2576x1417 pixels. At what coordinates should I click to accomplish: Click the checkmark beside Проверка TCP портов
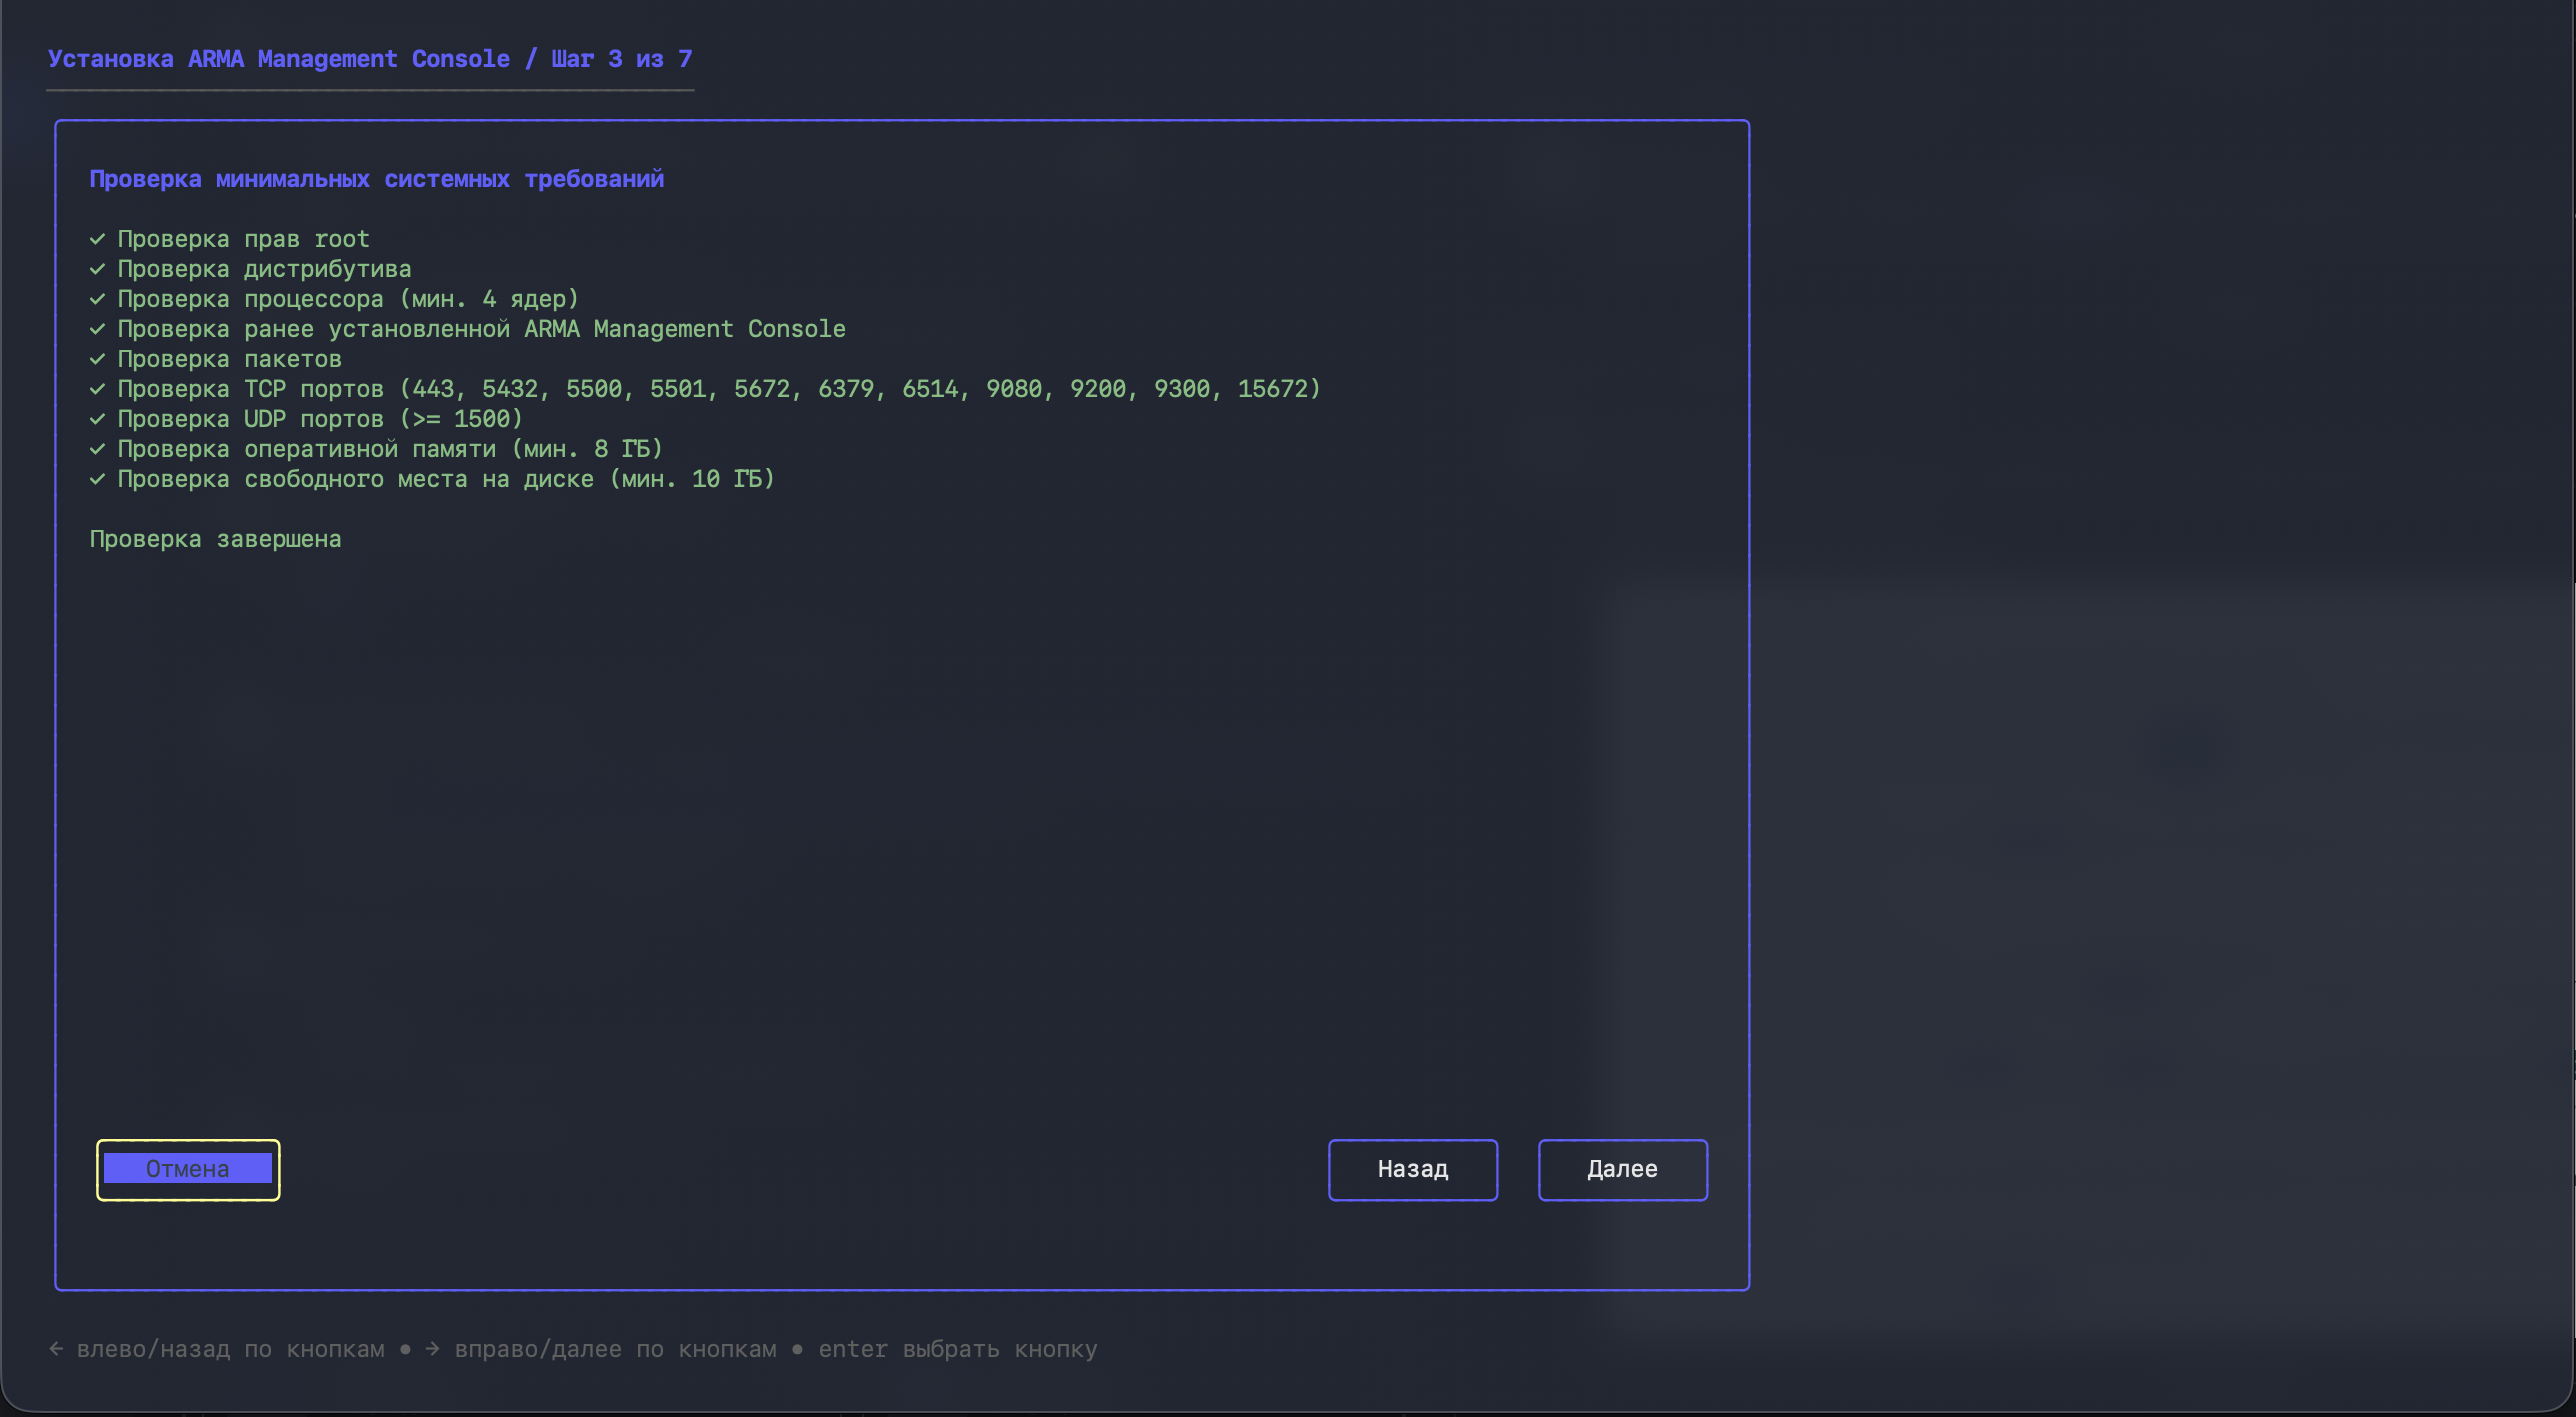[97, 389]
